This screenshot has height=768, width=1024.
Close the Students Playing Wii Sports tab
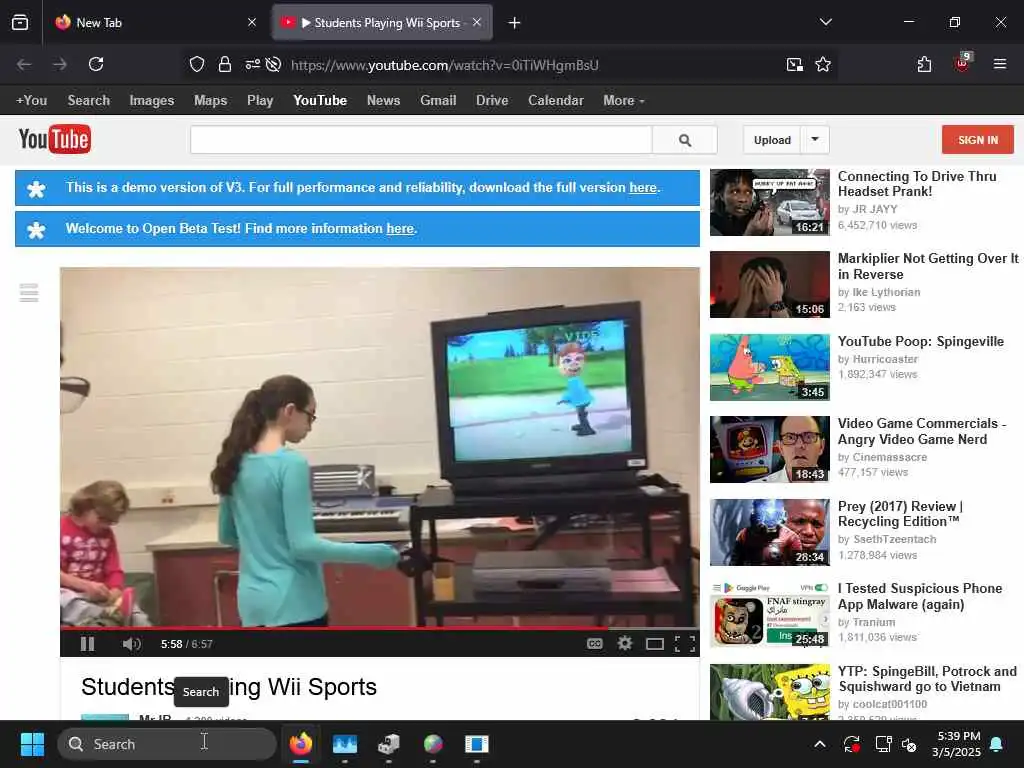tap(477, 22)
